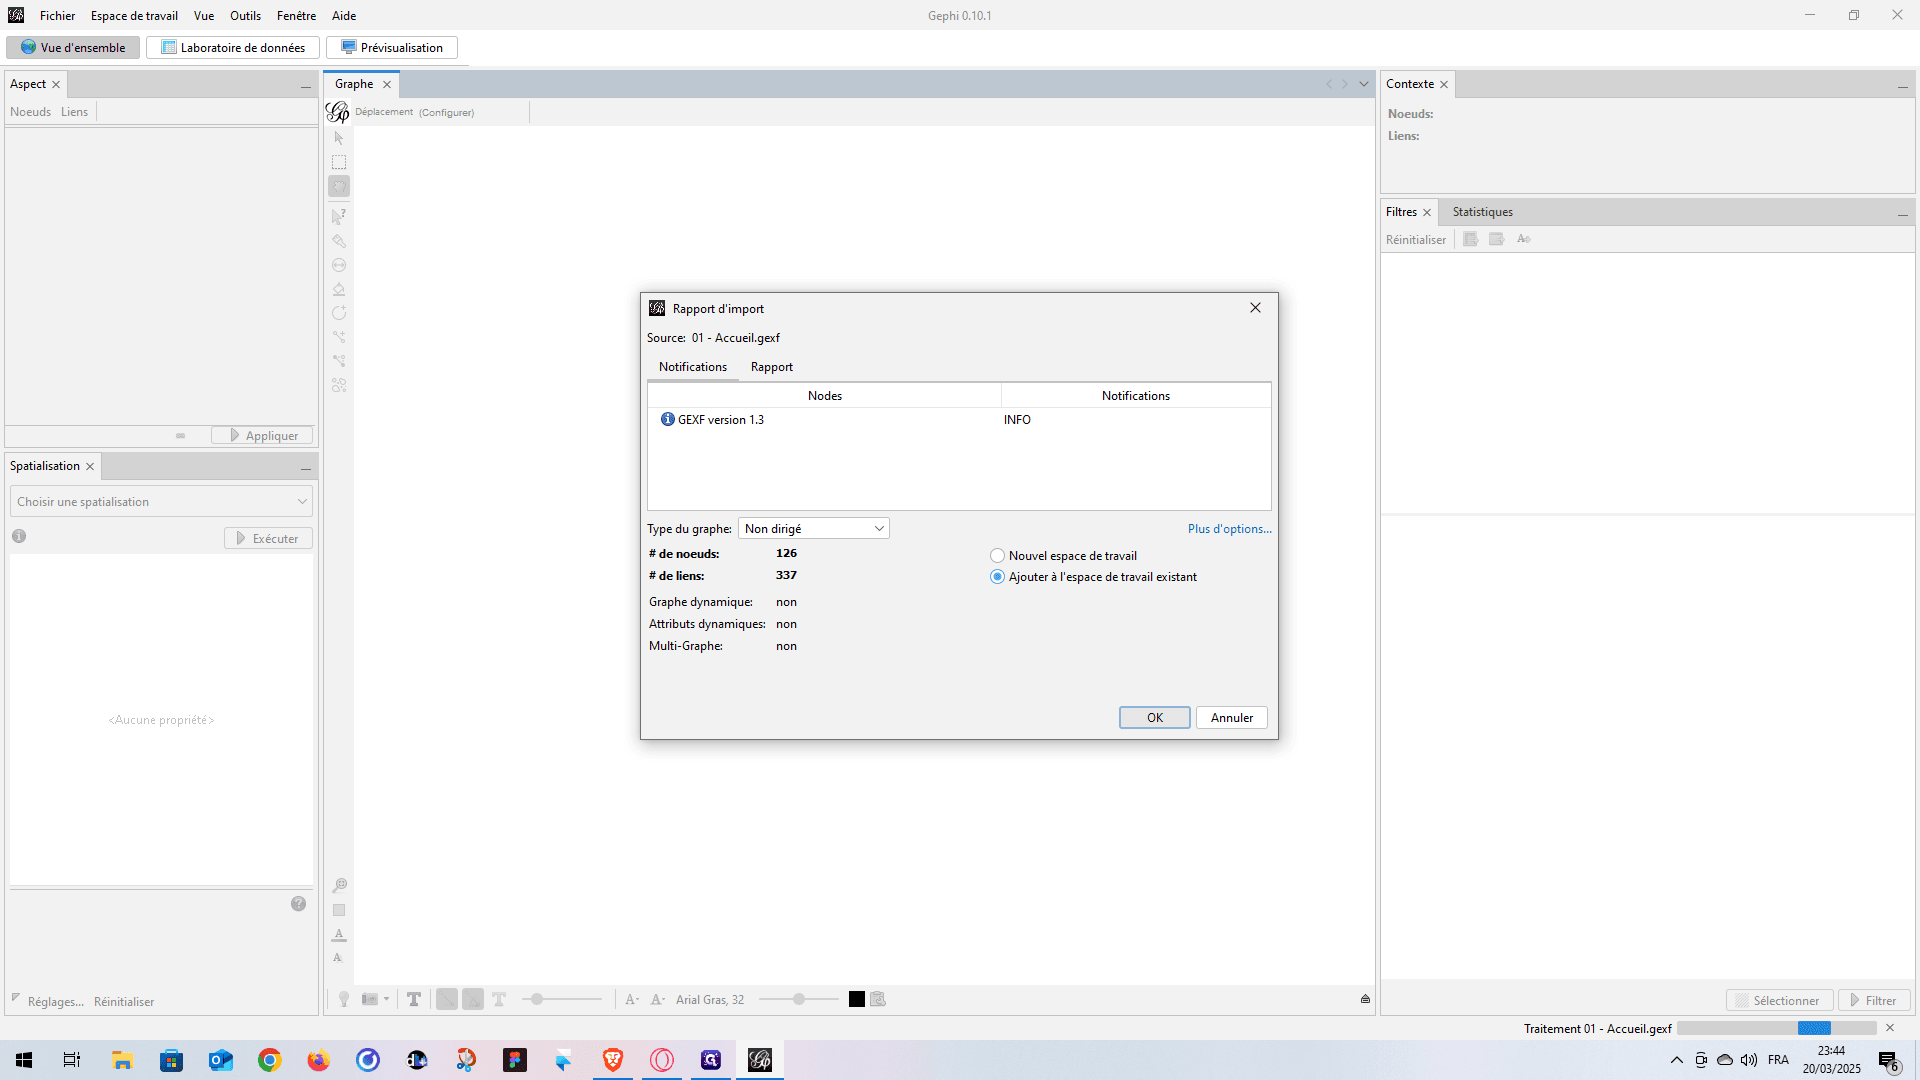Viewport: 1920px width, 1080px height.
Task: Select Vue d'ensemble view
Action: pyautogui.click(x=73, y=48)
